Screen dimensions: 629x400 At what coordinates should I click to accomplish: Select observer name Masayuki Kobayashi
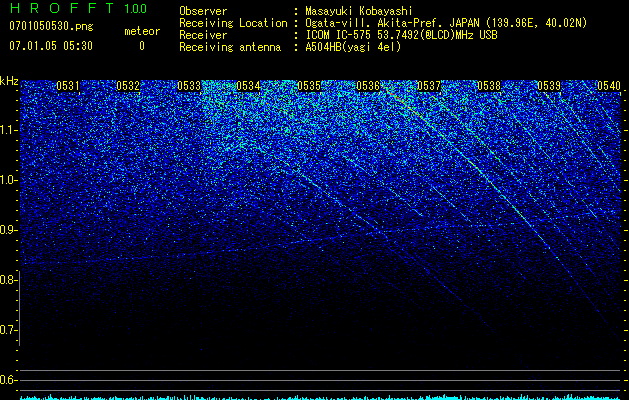click(359, 11)
